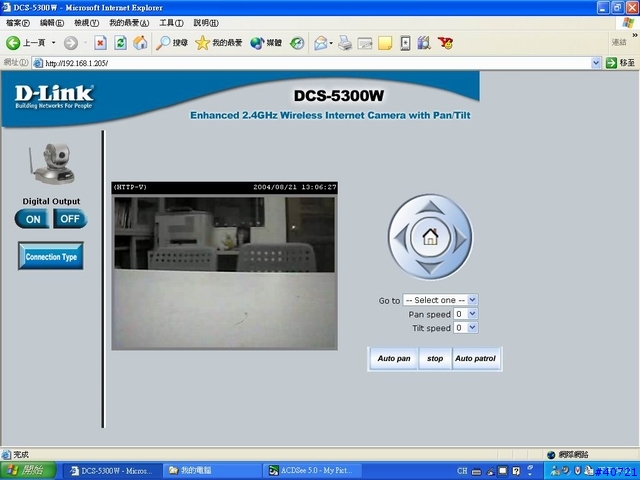Click the Yahoo Y toolbar icon
Screen dimensions: 640x480
445,43
